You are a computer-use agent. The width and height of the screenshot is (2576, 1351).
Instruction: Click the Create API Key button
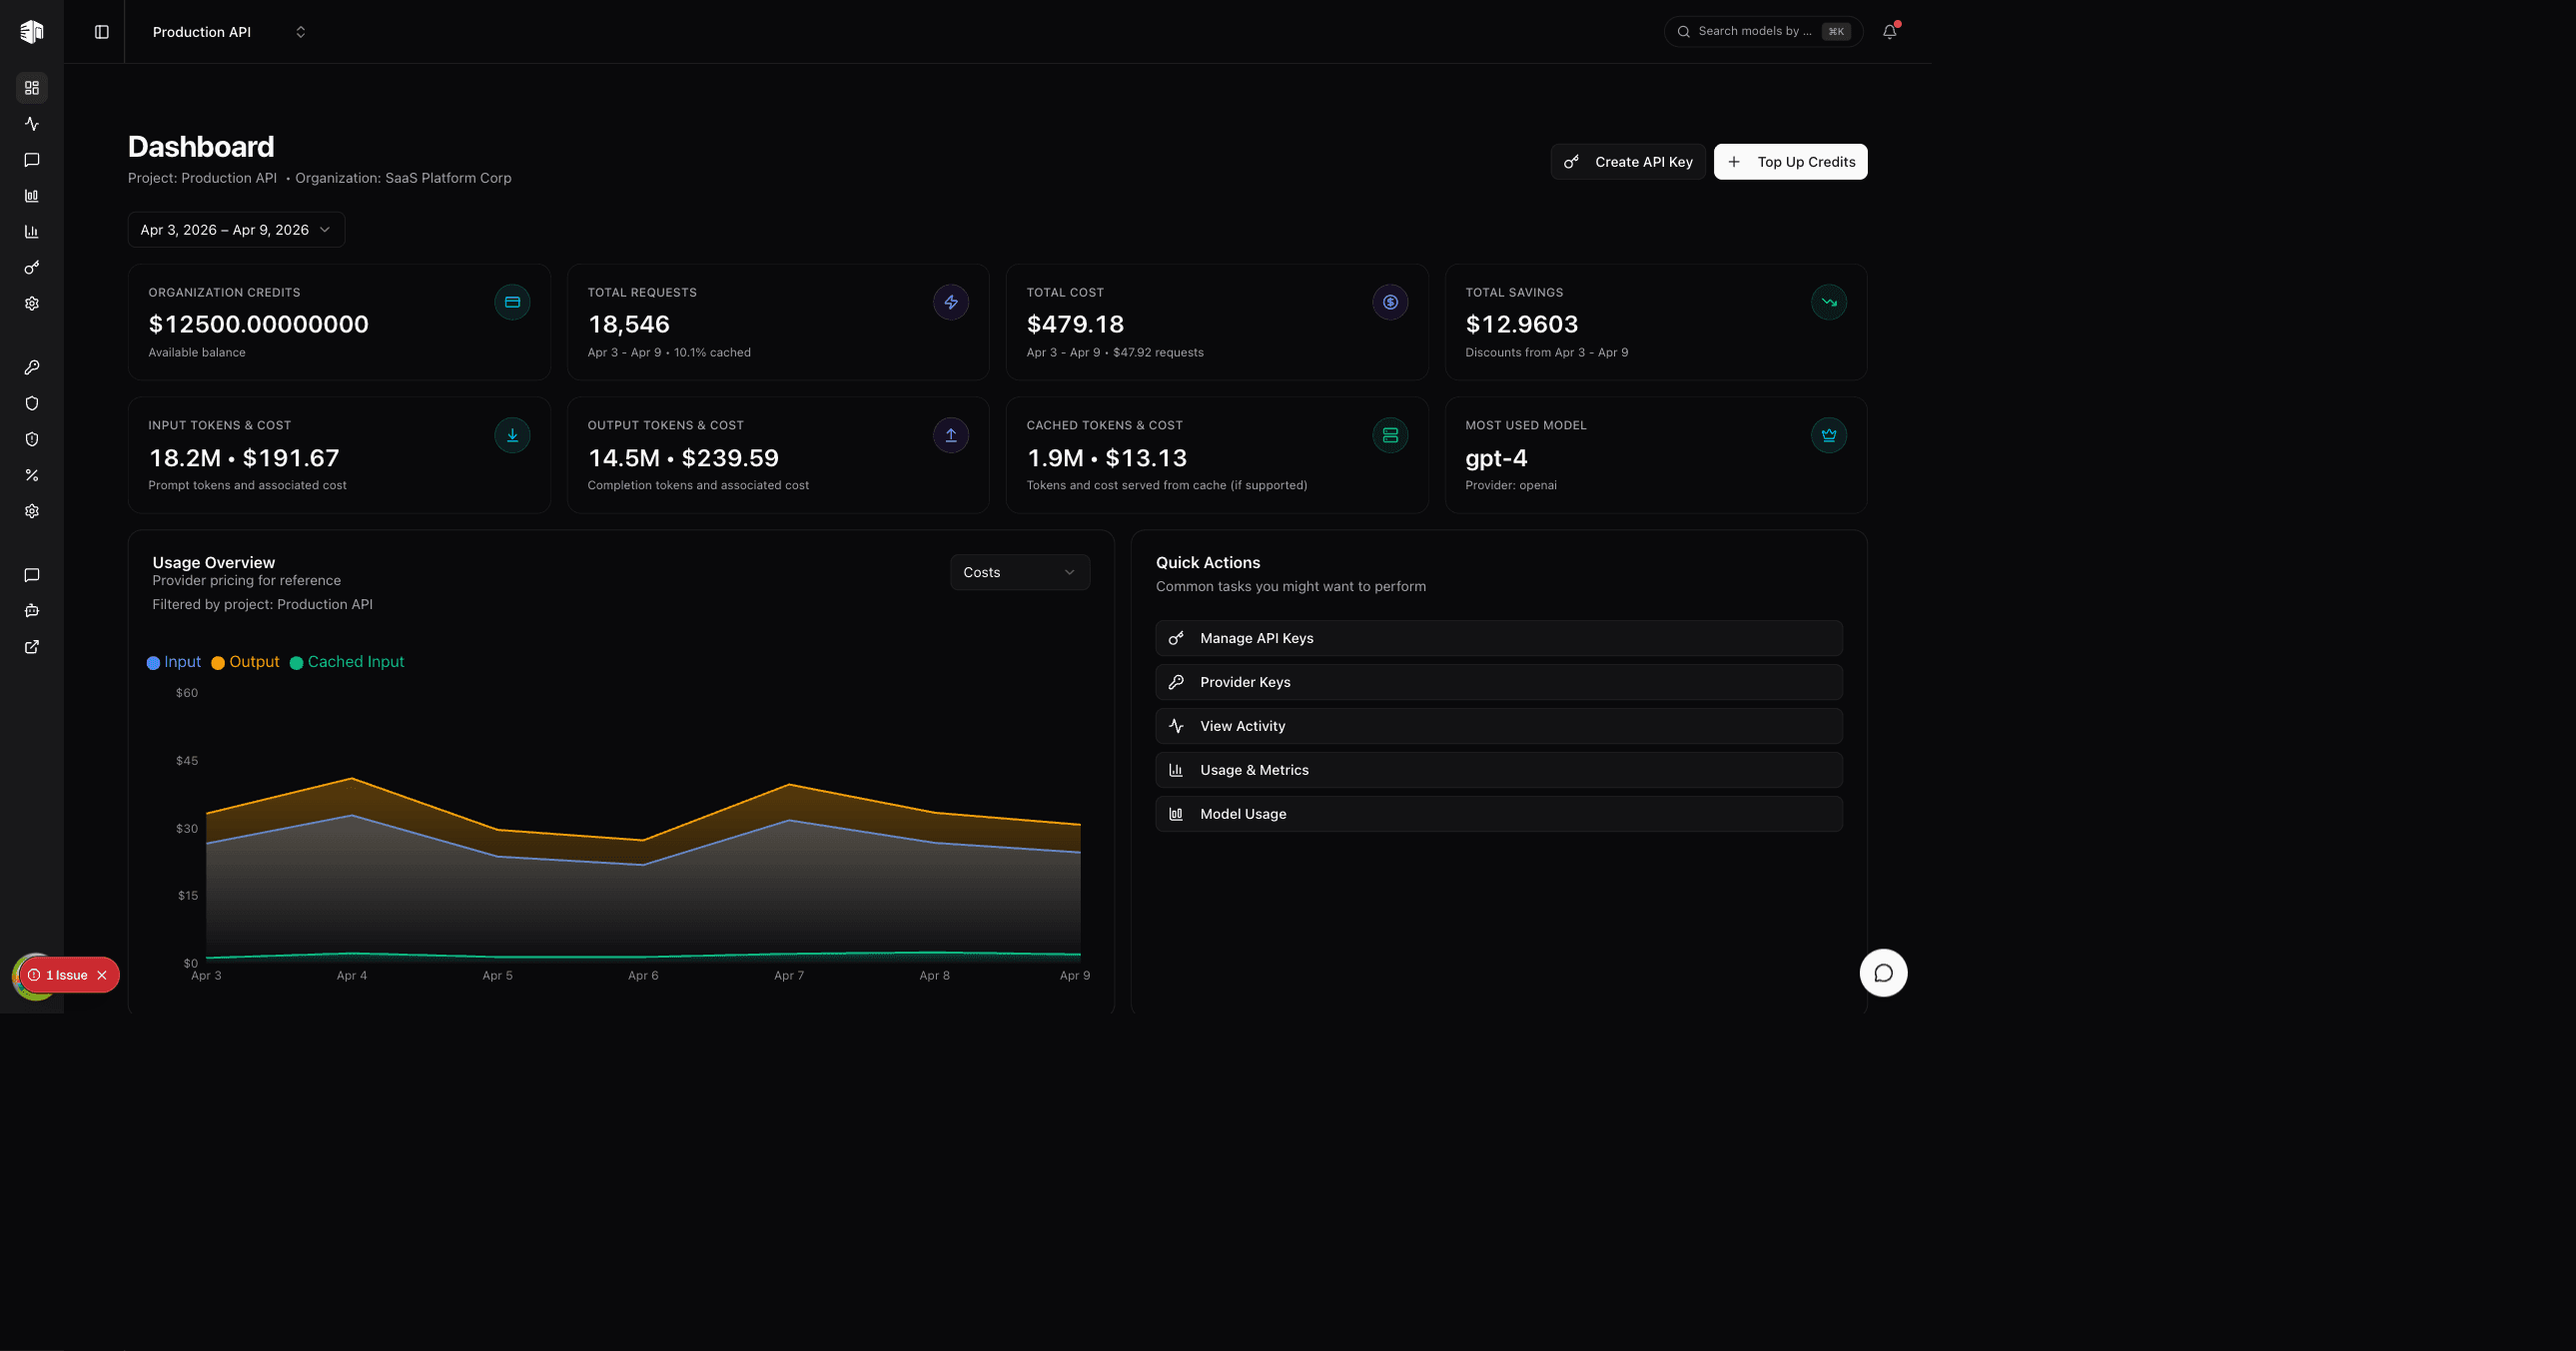click(x=1627, y=161)
